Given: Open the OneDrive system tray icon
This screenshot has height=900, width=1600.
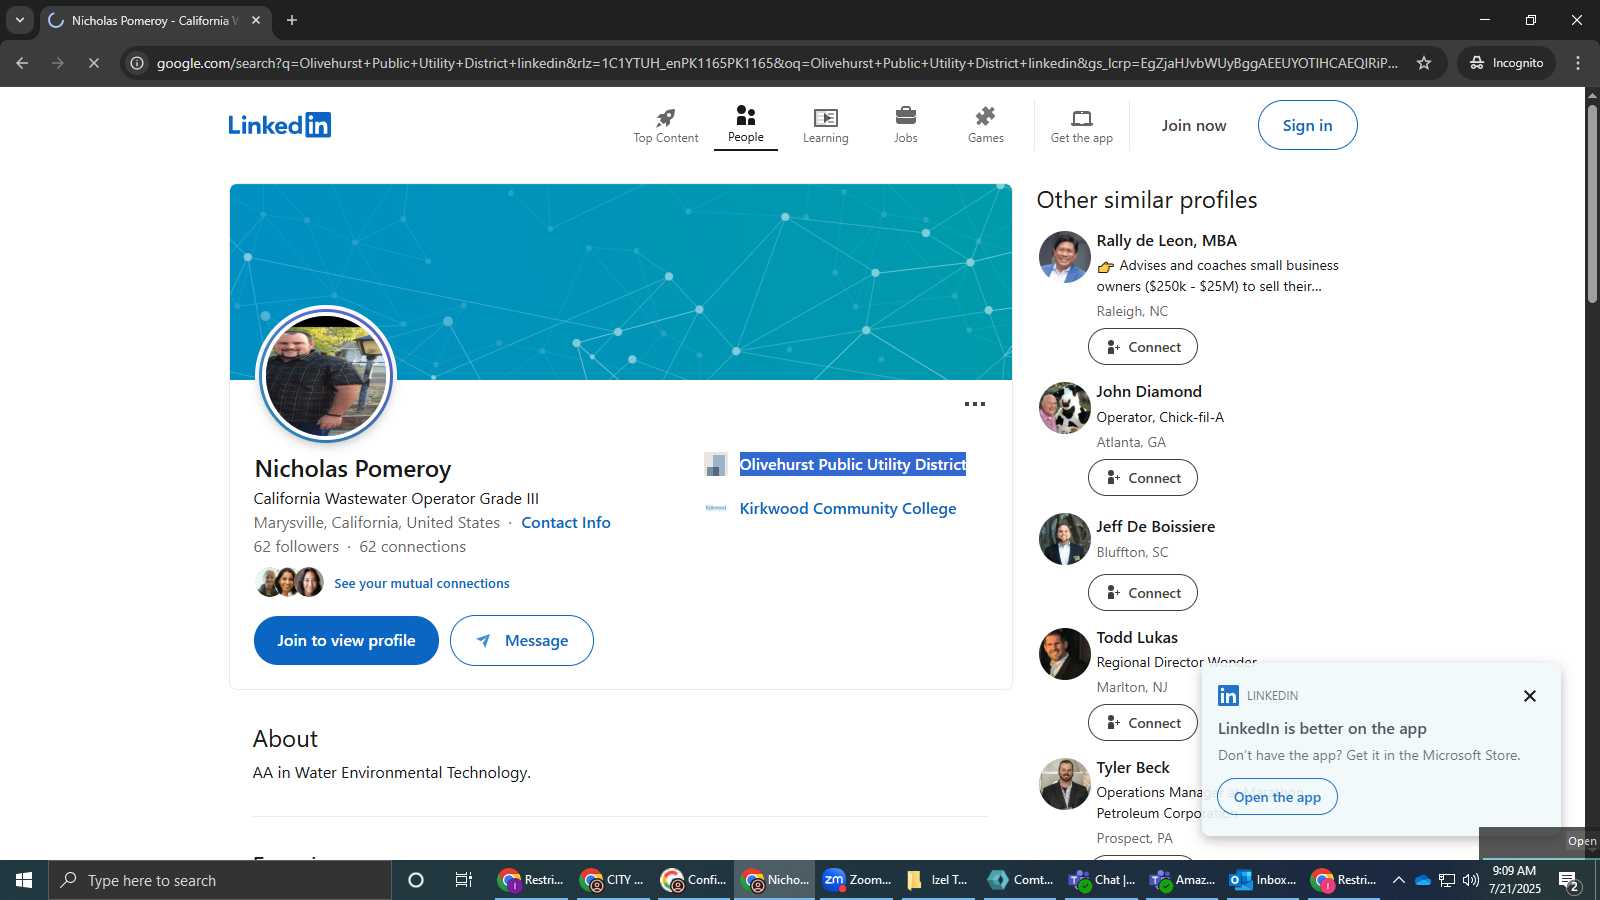Looking at the screenshot, I should (x=1423, y=880).
